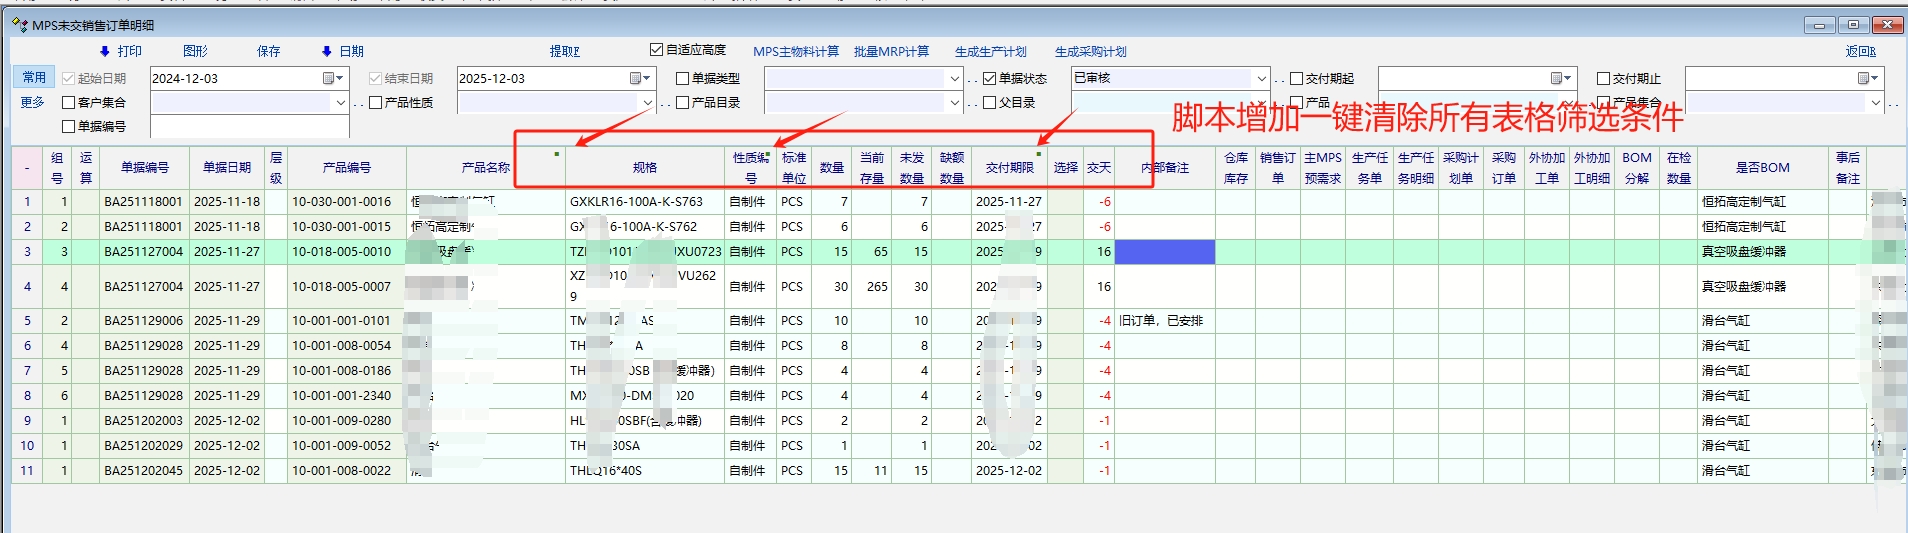
Task: Open the calendar picker for 交付期止
Action: [x=1868, y=78]
